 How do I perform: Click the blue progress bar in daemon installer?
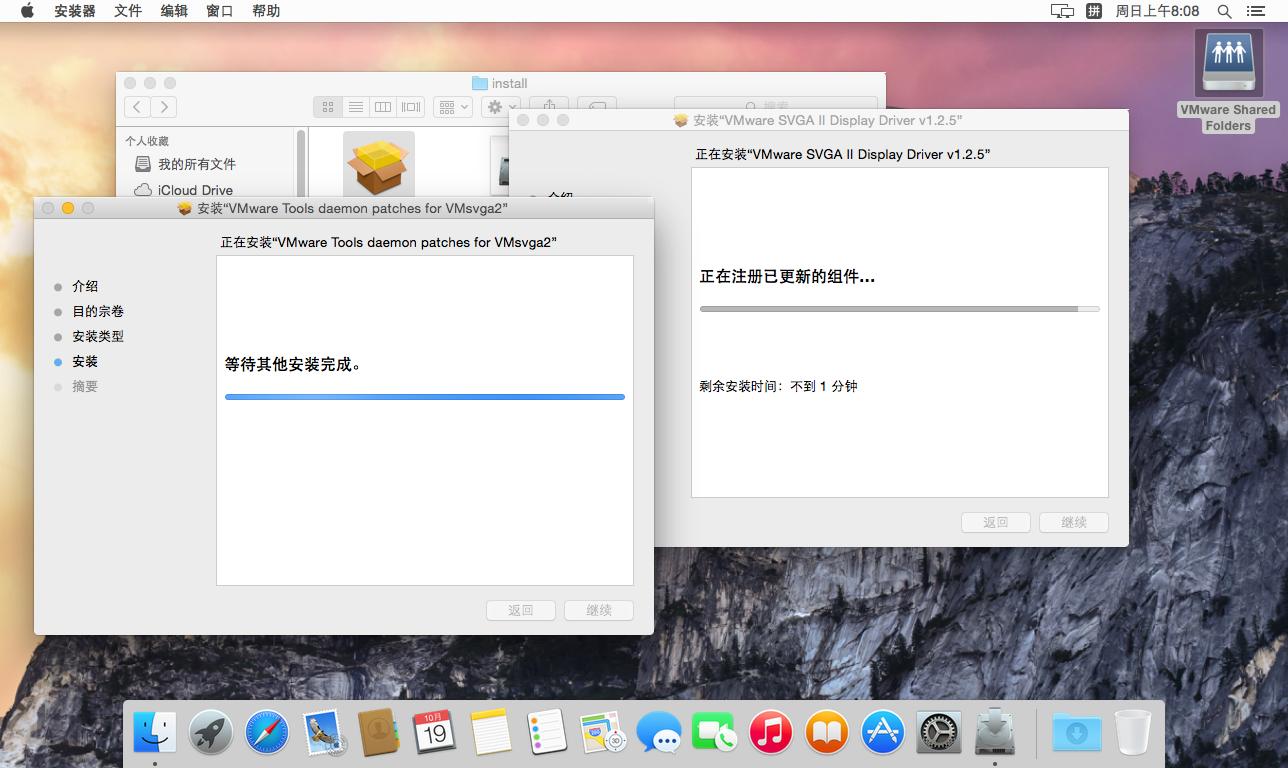coord(425,397)
